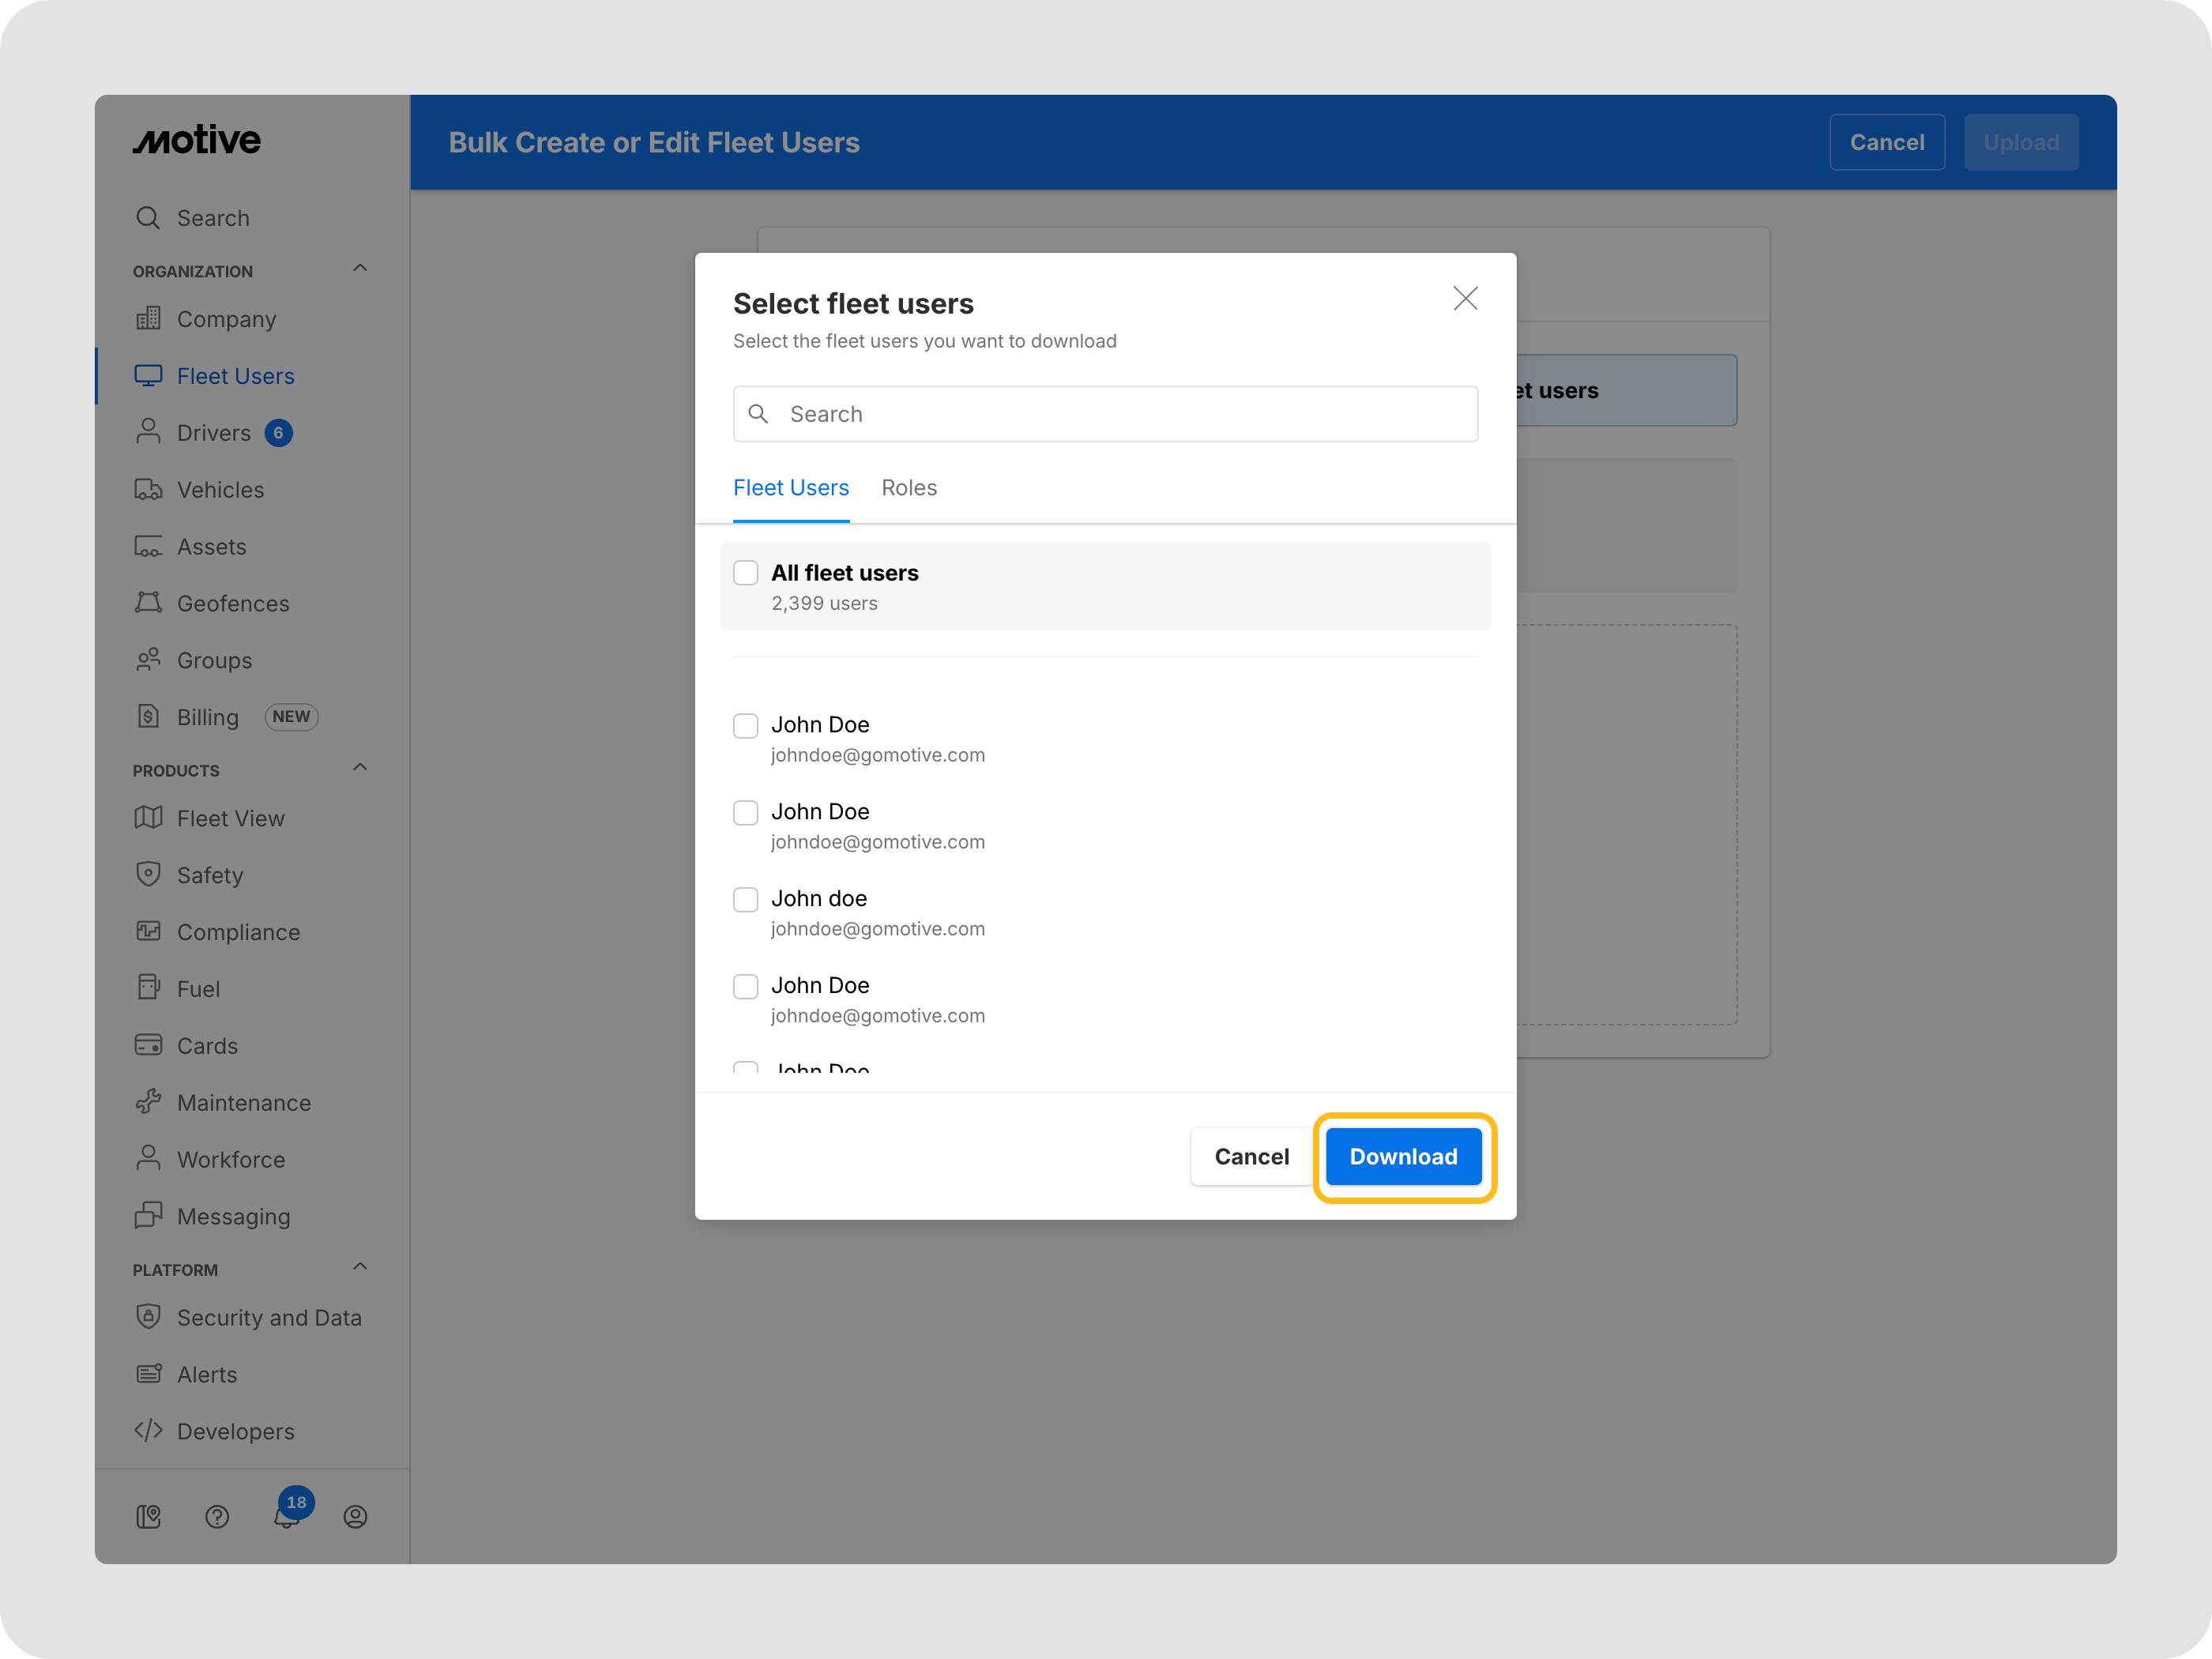Collapse the Platform section chevron
The width and height of the screenshot is (2212, 1659).
click(x=360, y=1267)
